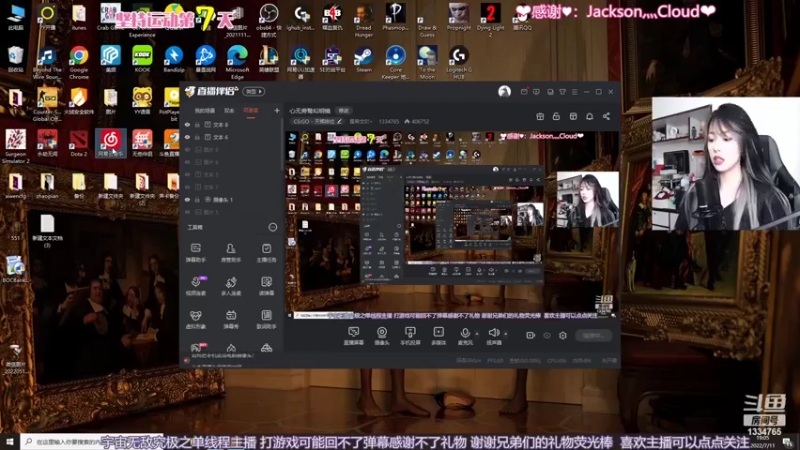The height and width of the screenshot is (450, 800).
Task: Open the recording camera icon in bottom toolbar
Action: click(x=530, y=335)
